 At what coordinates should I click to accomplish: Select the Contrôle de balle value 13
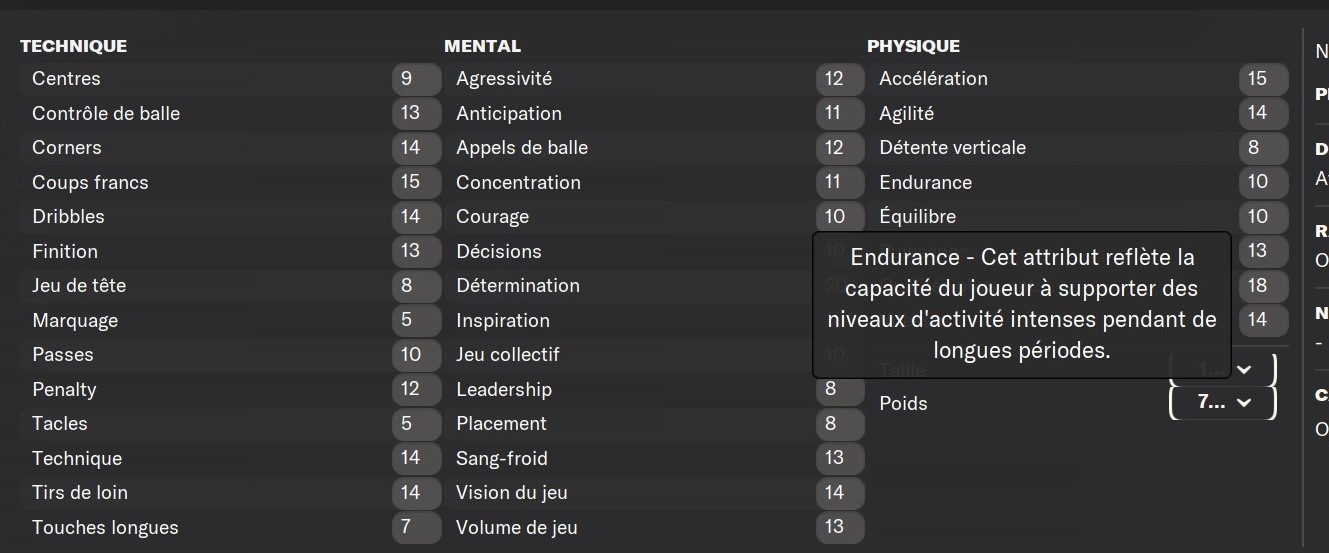pos(417,113)
